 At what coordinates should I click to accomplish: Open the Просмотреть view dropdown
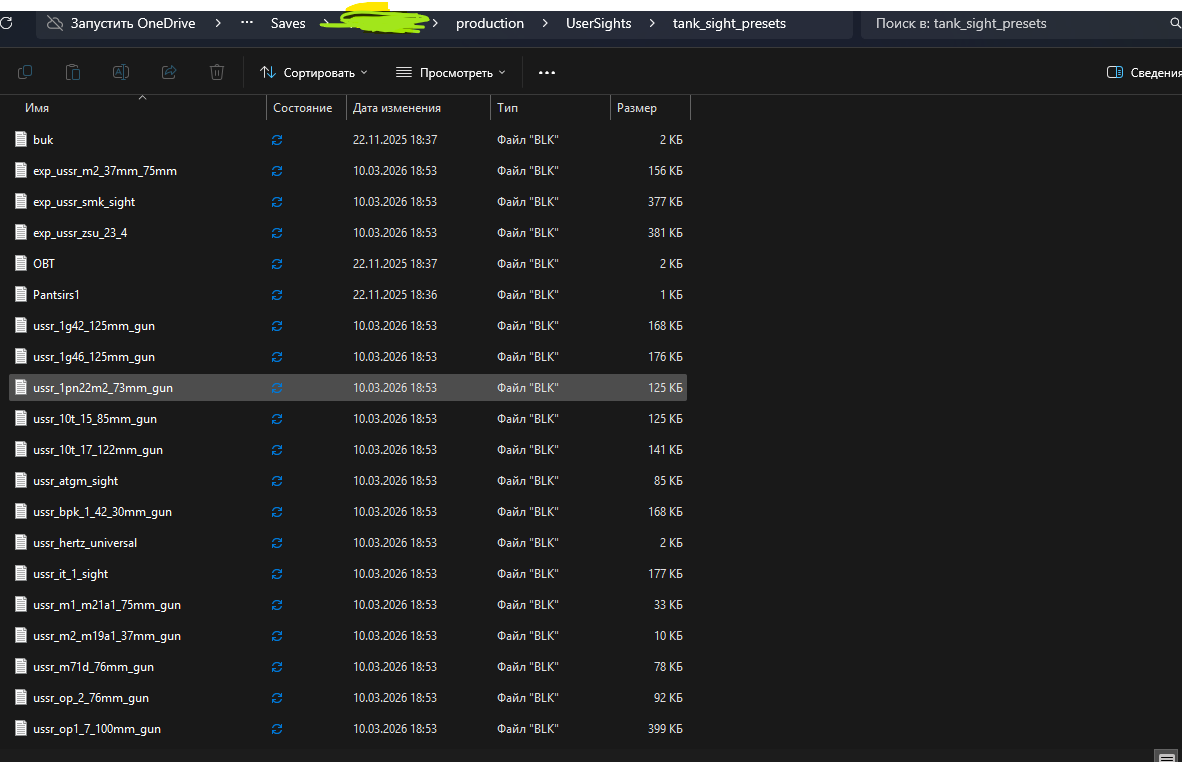coord(450,72)
